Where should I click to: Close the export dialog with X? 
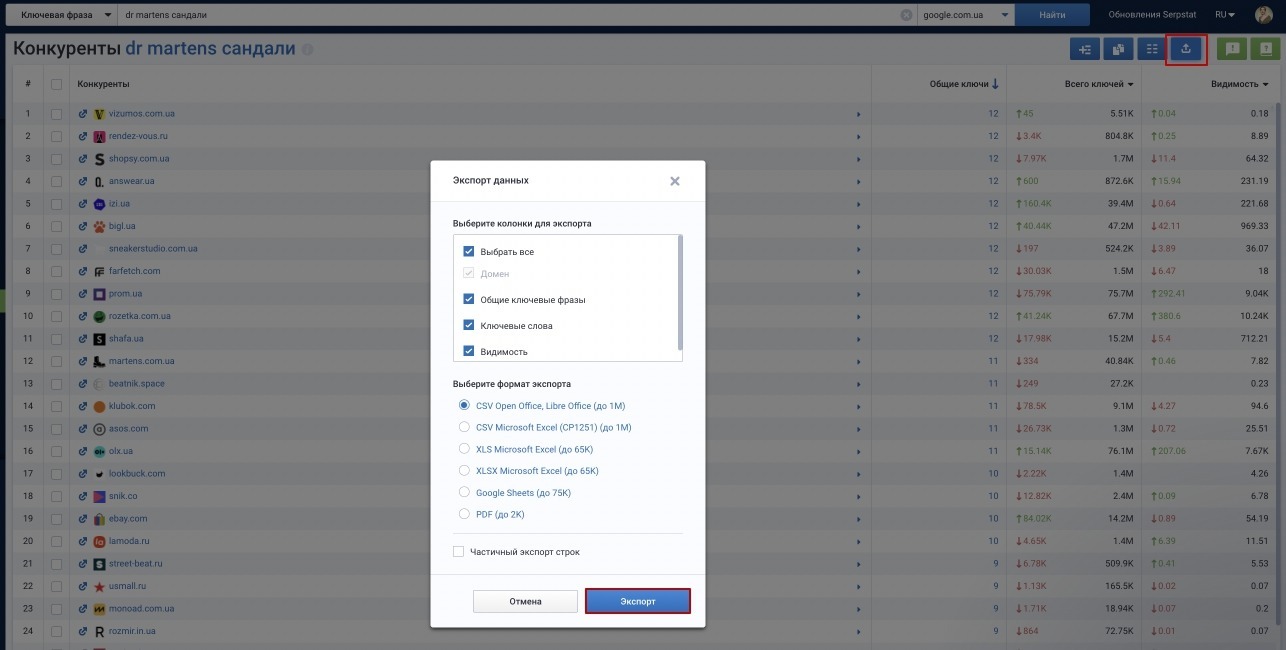click(x=675, y=181)
